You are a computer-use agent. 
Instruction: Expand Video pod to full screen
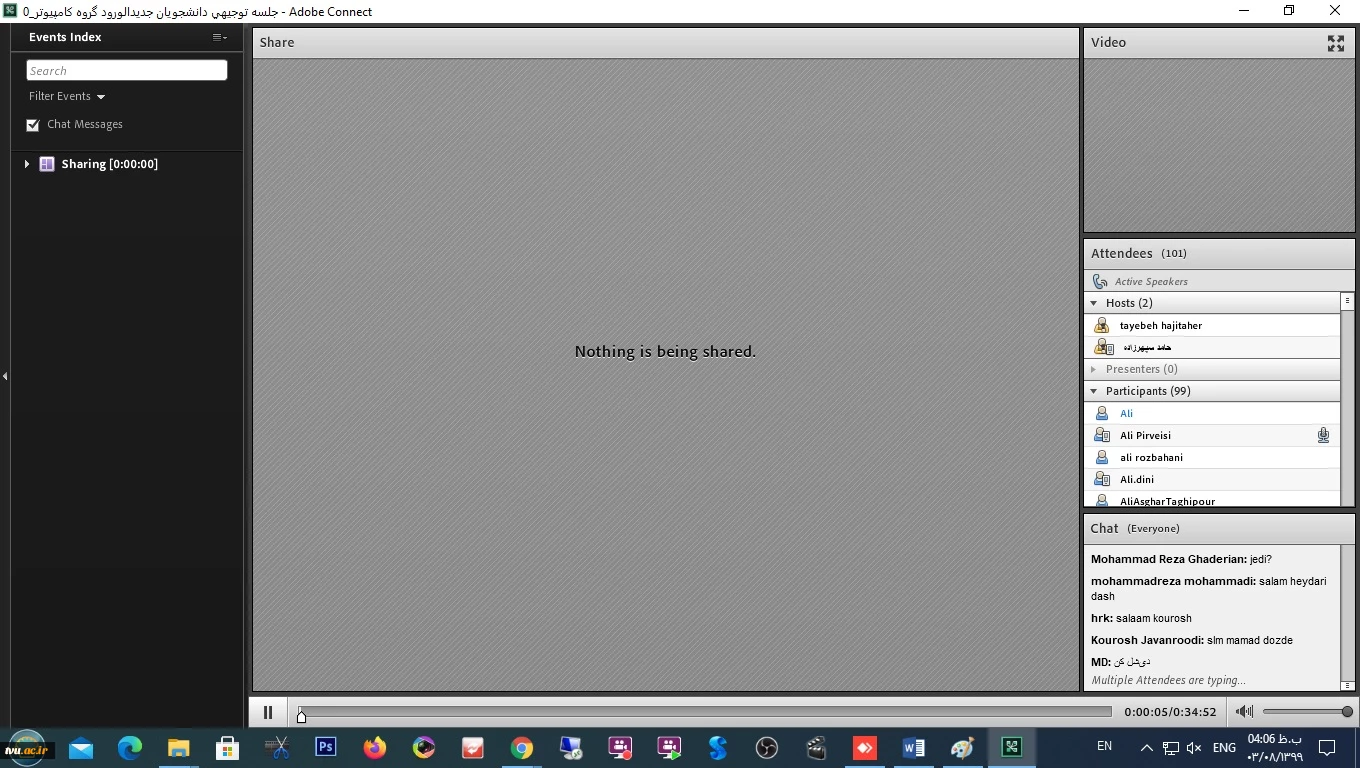[x=1335, y=43]
